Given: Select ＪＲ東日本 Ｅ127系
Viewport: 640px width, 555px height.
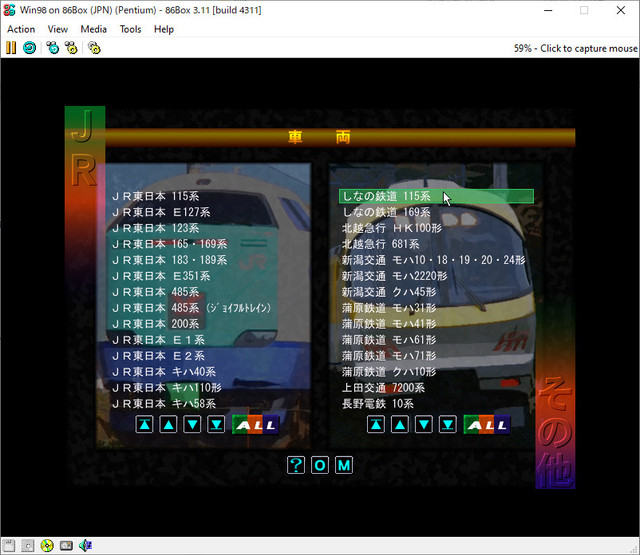Looking at the screenshot, I should [161, 212].
